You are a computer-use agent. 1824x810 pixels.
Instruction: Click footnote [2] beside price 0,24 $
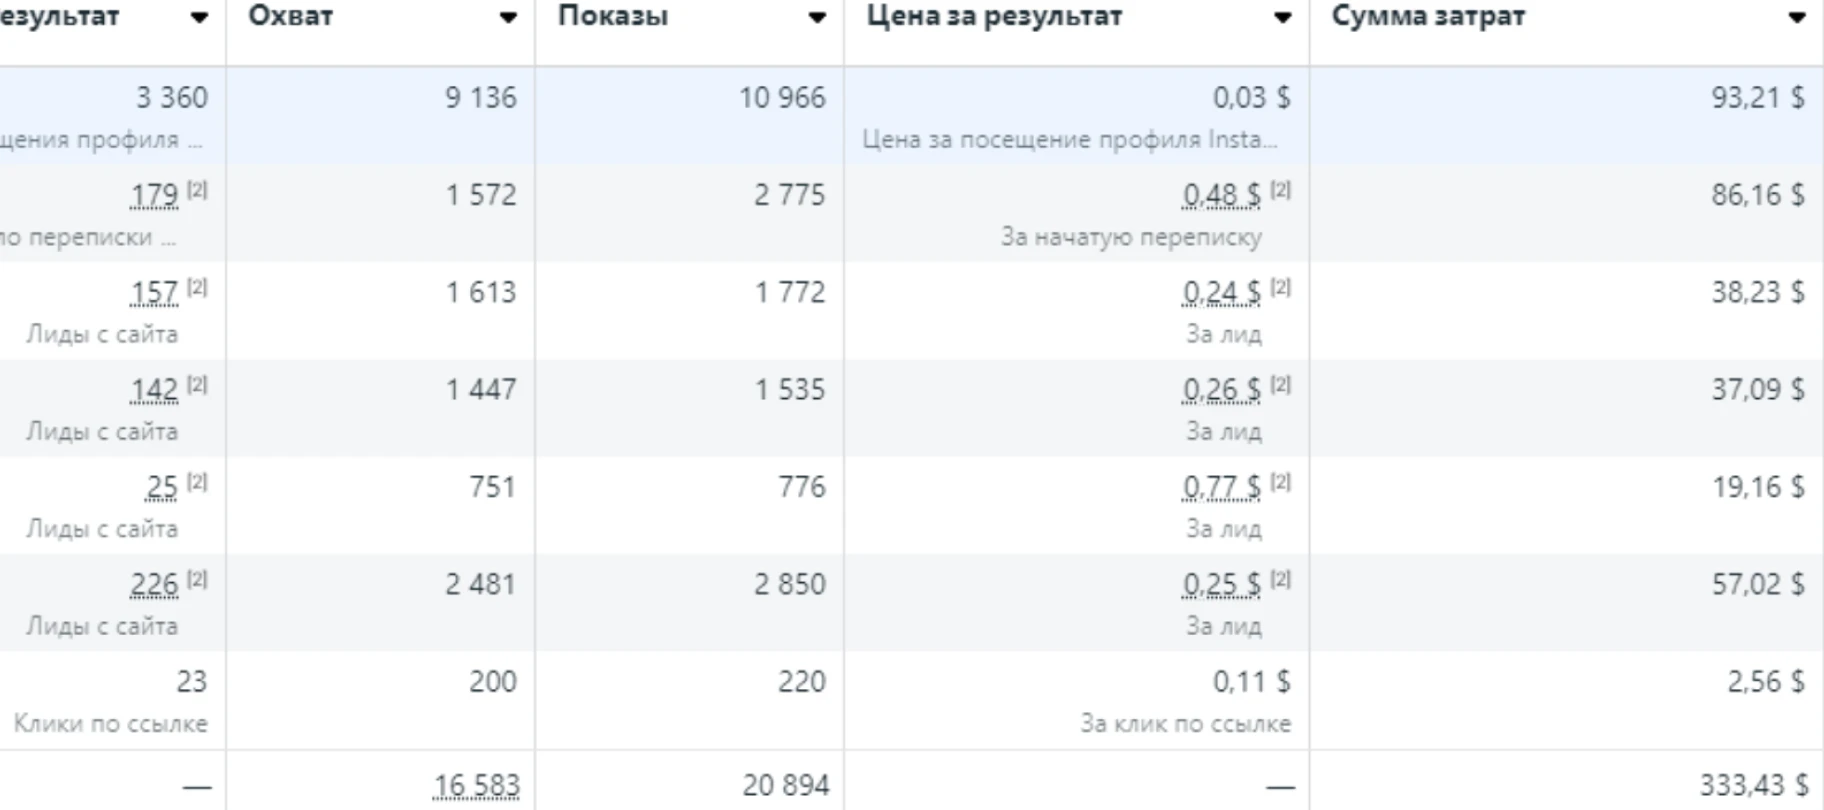[1281, 287]
